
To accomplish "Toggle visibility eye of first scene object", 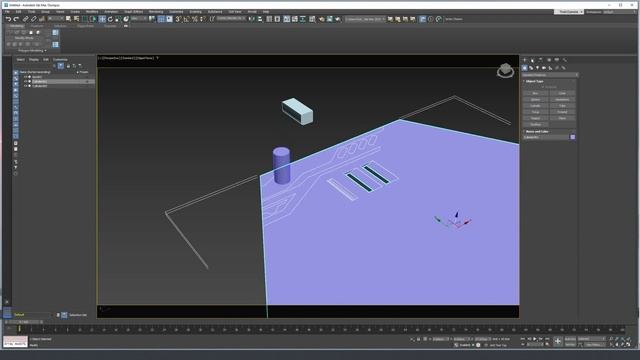I will 25,76.
